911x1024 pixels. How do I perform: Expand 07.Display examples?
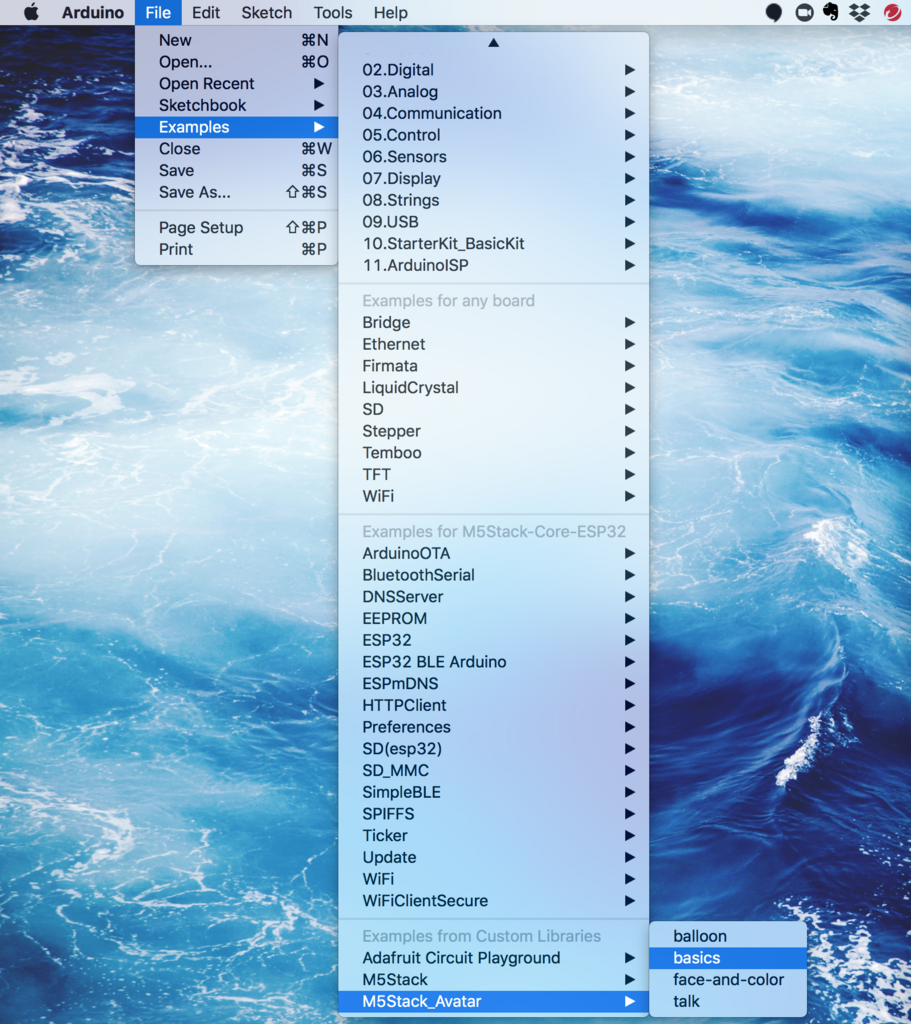tap(494, 178)
